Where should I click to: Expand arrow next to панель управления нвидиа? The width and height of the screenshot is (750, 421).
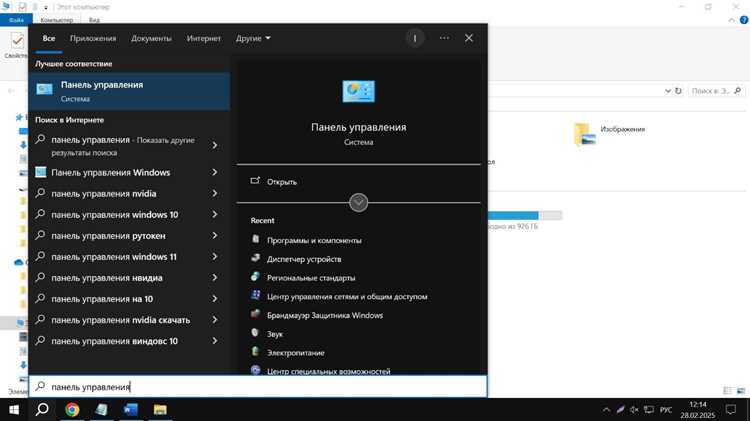coord(215,277)
